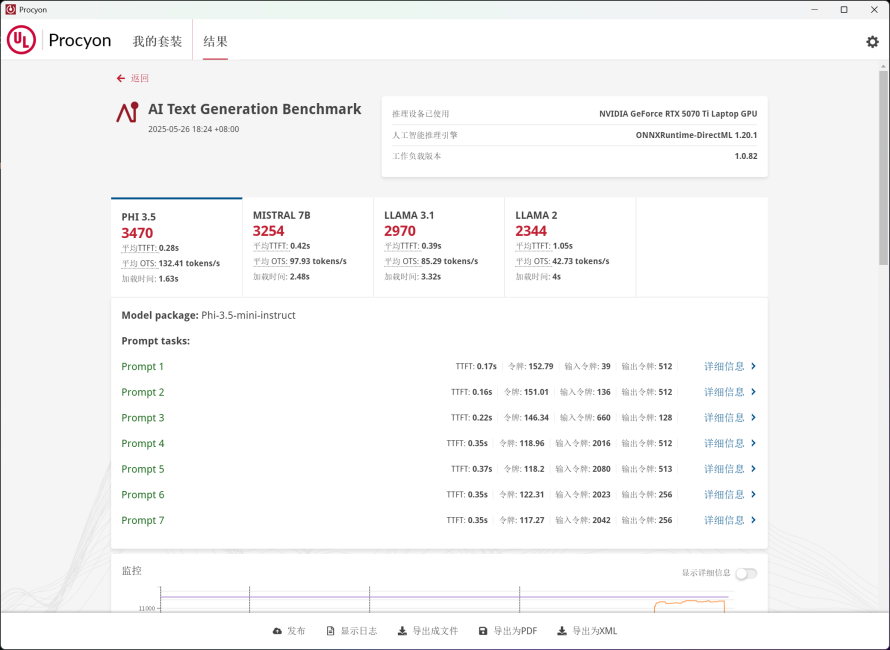The image size is (890, 650).
Task: Enable the 显示详细信息 toggle in monitoring
Action: coord(745,573)
